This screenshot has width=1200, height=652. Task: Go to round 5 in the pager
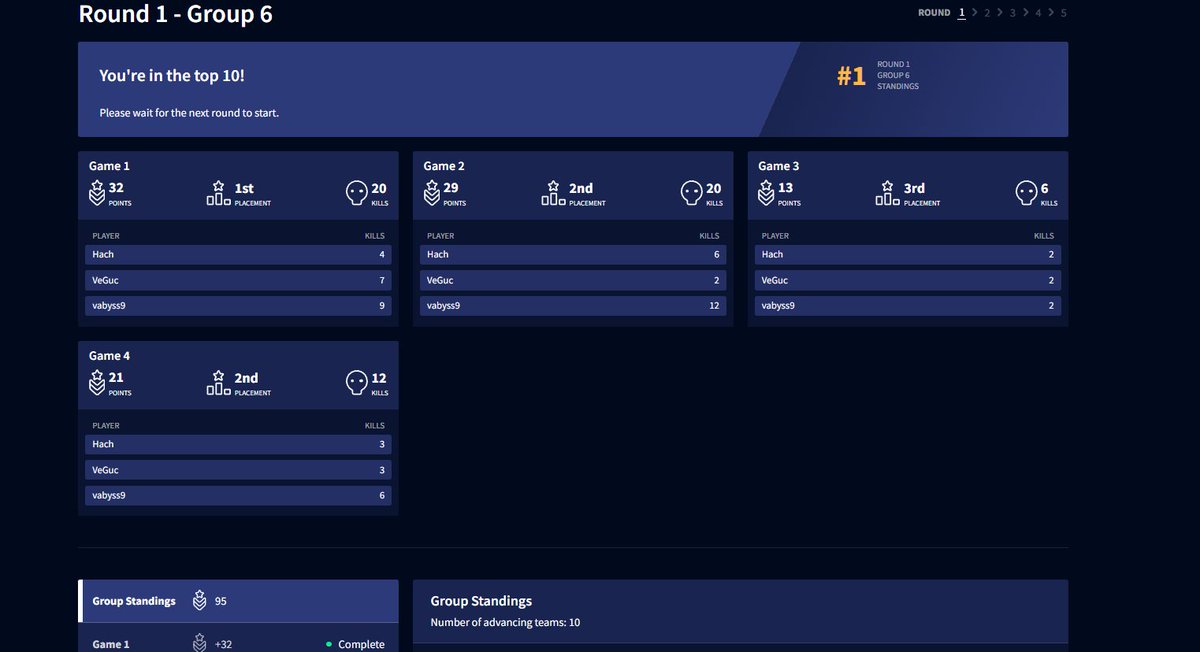1063,13
